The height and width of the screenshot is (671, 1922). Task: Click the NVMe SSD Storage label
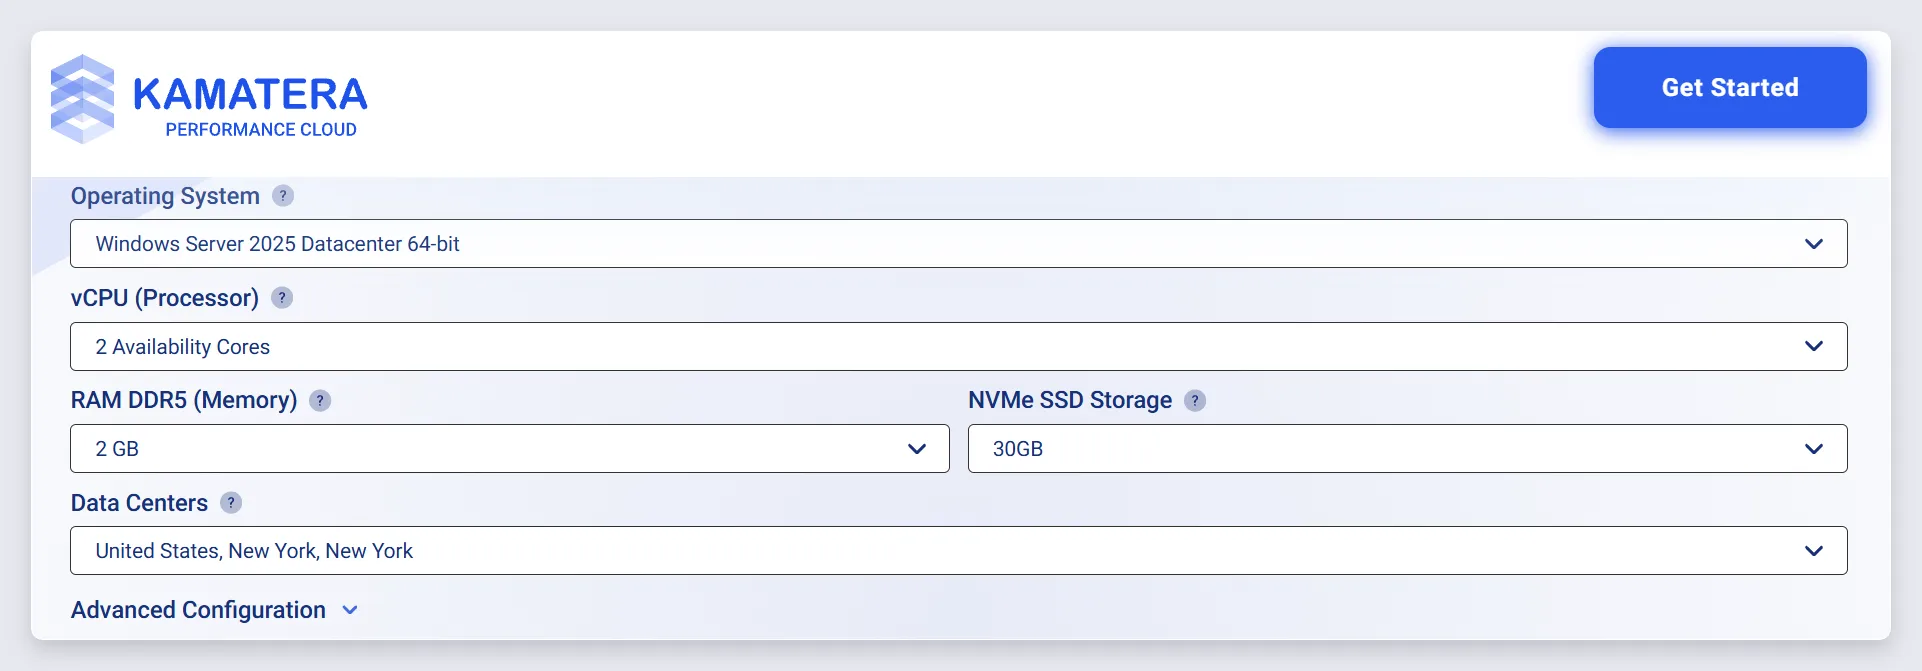(x=1070, y=401)
